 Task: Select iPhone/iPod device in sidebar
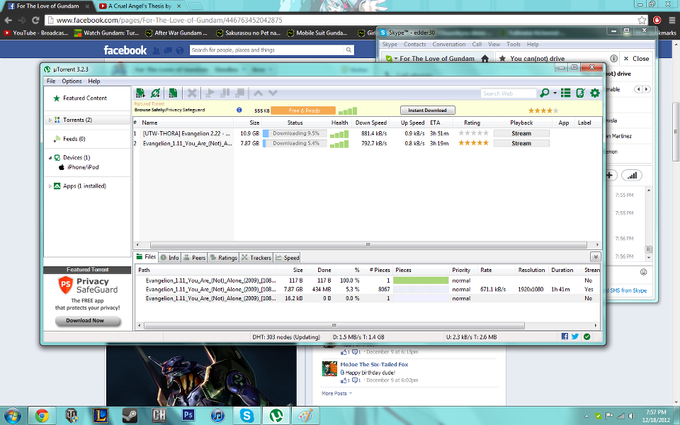[x=83, y=167]
